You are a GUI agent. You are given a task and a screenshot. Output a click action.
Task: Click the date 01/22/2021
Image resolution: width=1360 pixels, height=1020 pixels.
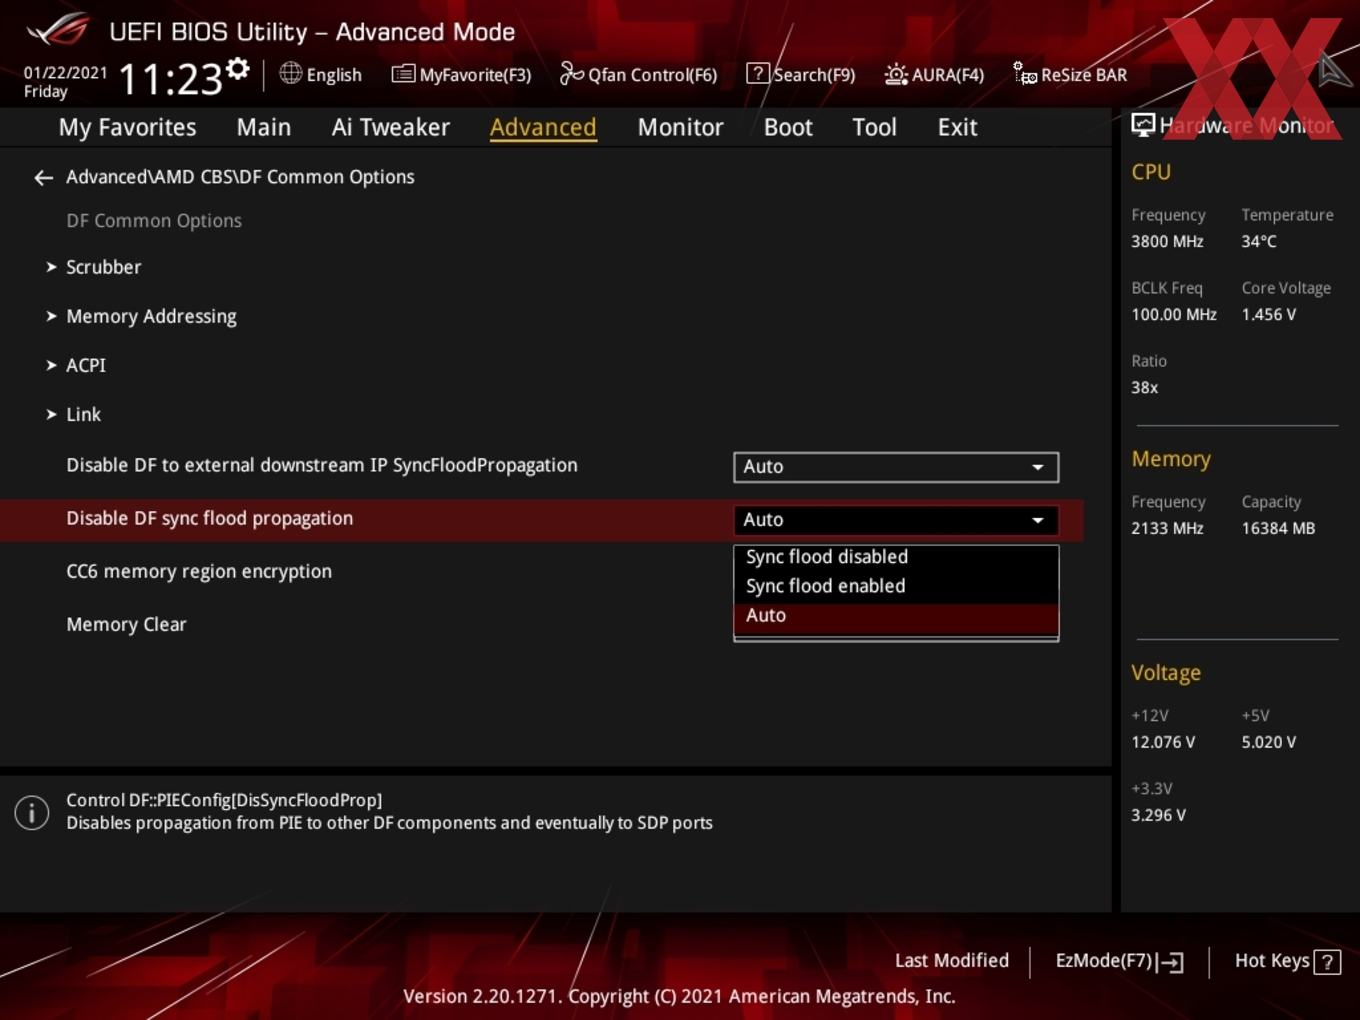pos(65,72)
